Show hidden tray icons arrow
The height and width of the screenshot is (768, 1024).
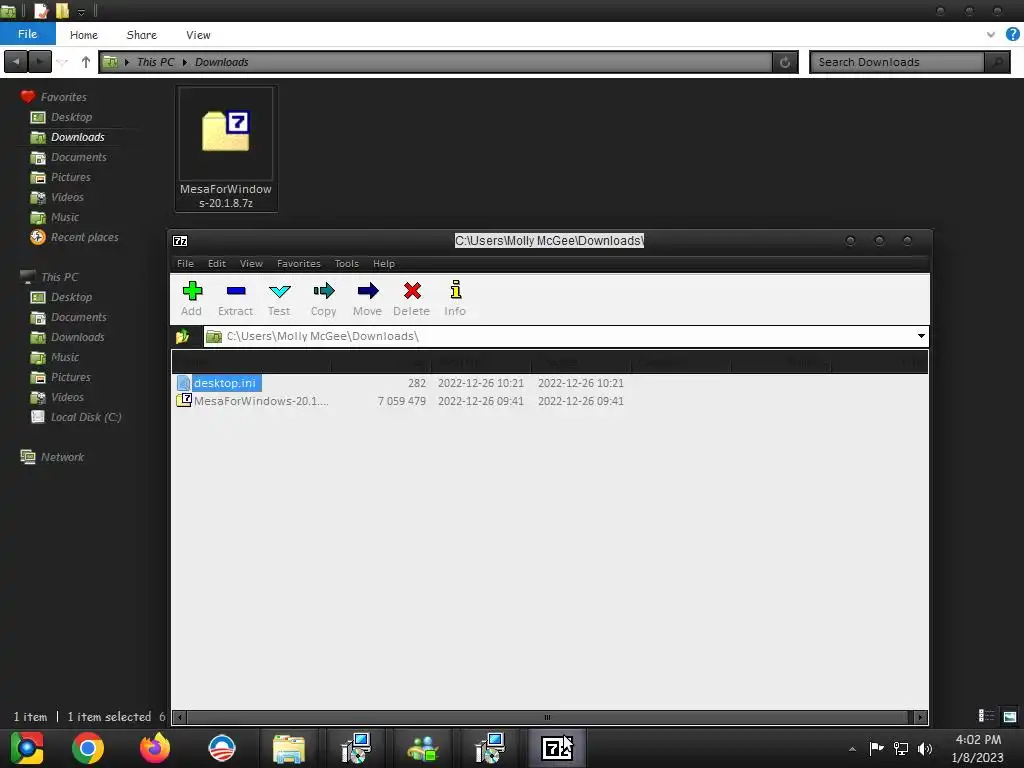852,749
